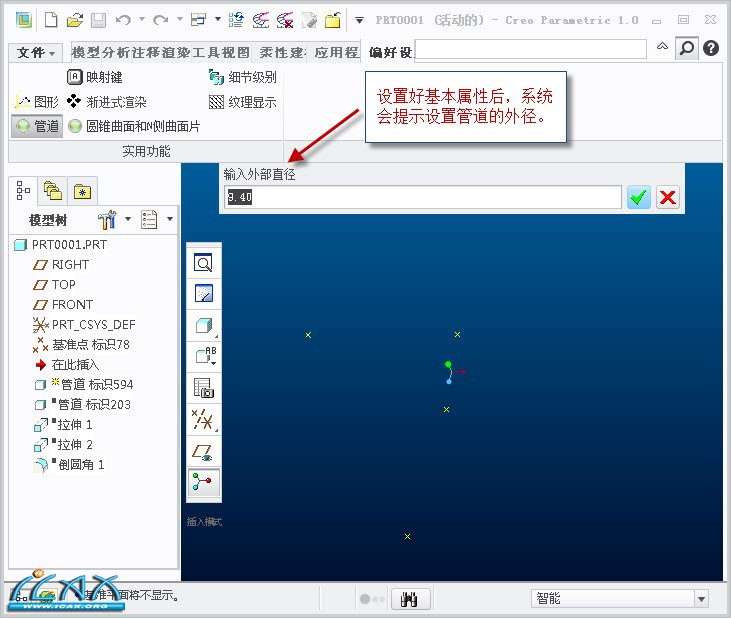Screen dimensions: 731x618
Task: Click the model tree show list icon
Action: point(149,220)
